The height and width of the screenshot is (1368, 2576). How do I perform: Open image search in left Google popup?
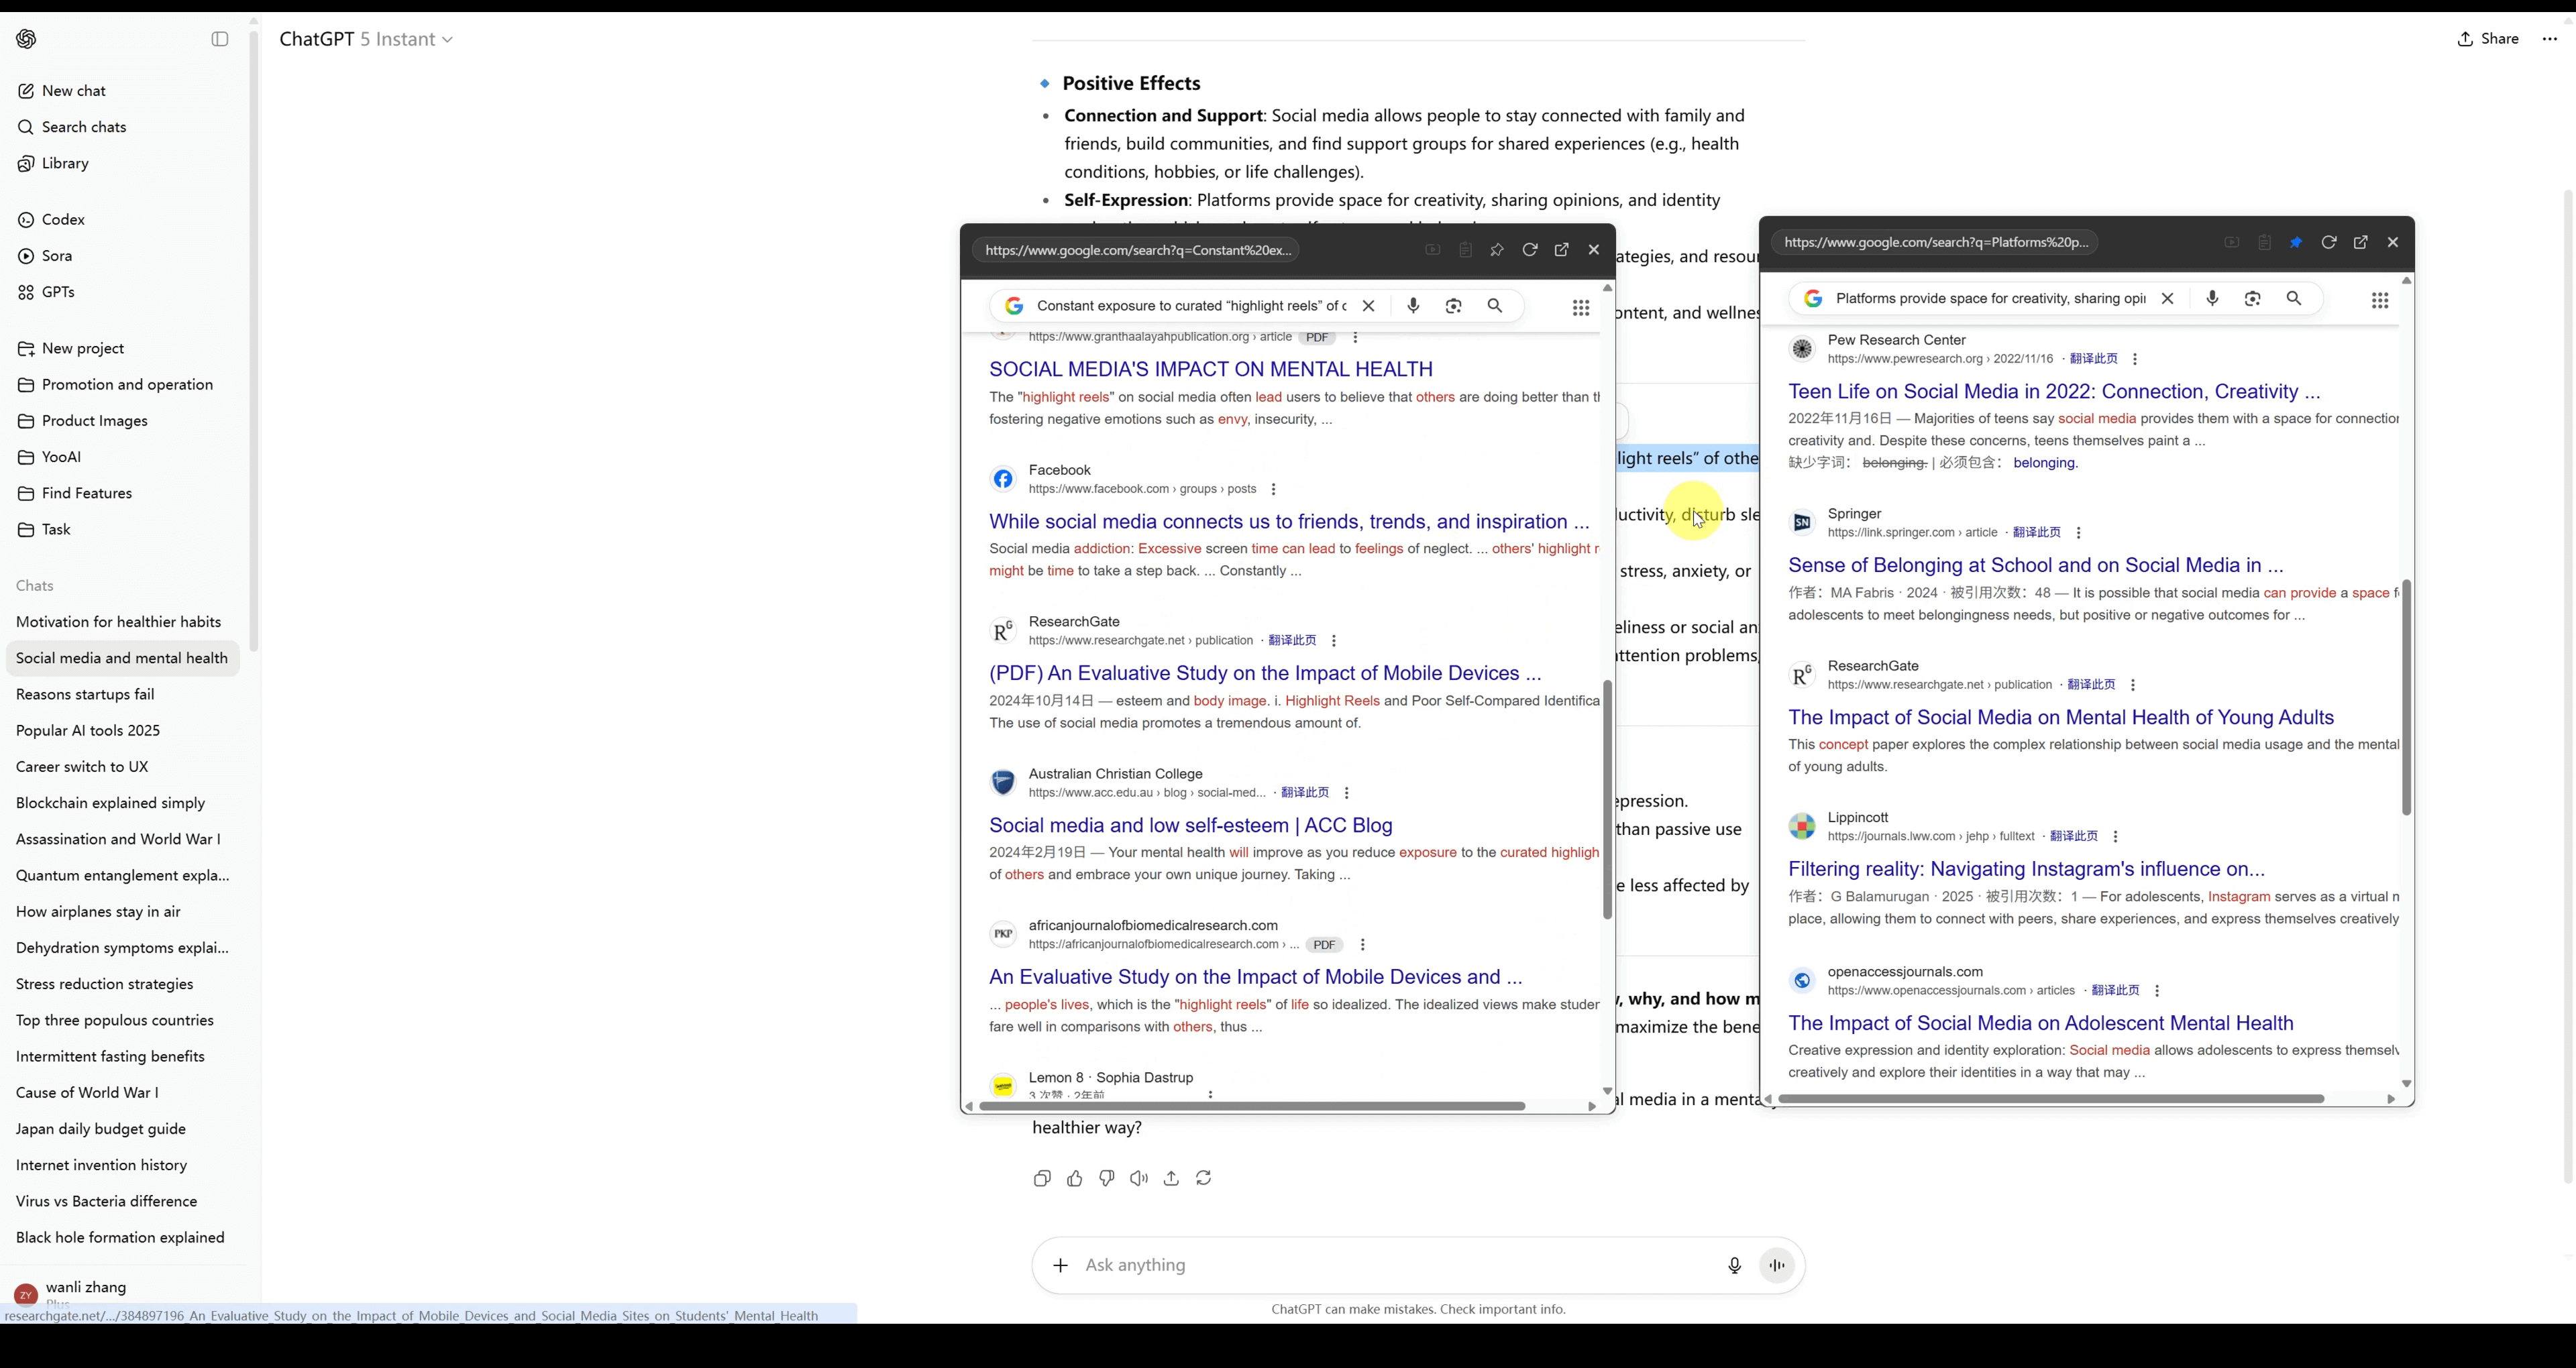(1454, 306)
